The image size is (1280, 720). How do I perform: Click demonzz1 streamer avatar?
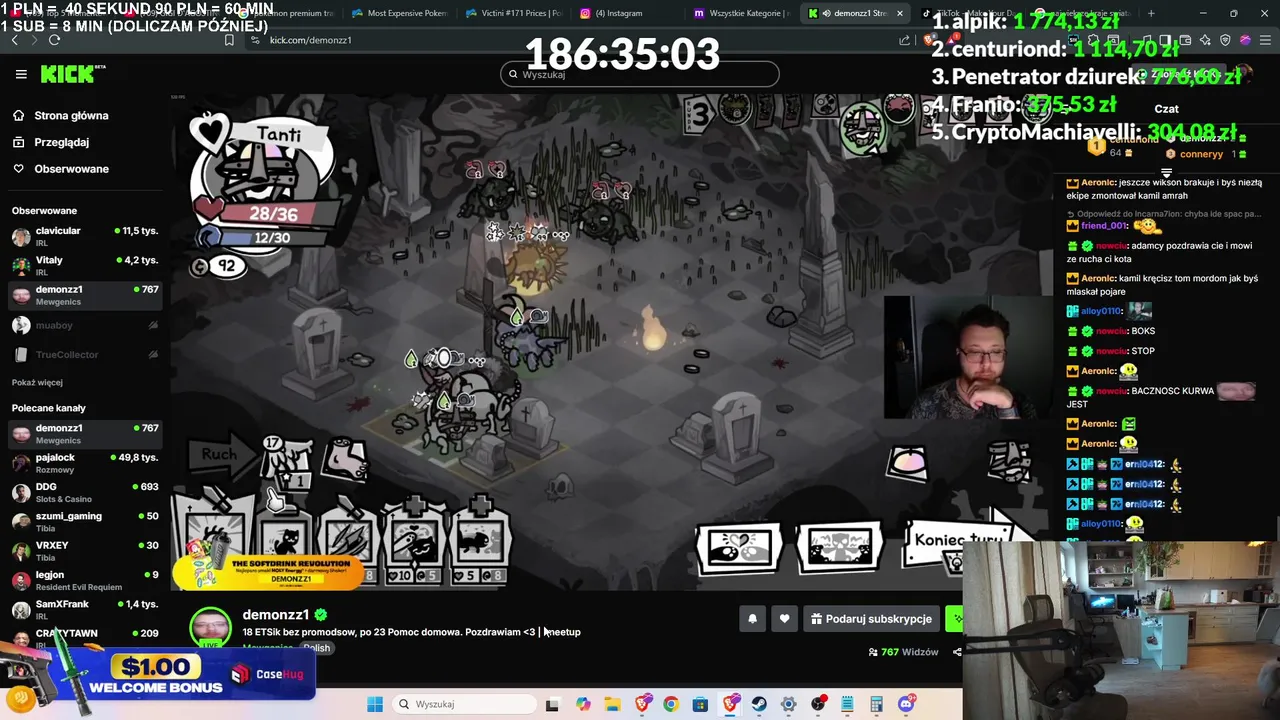click(211, 627)
